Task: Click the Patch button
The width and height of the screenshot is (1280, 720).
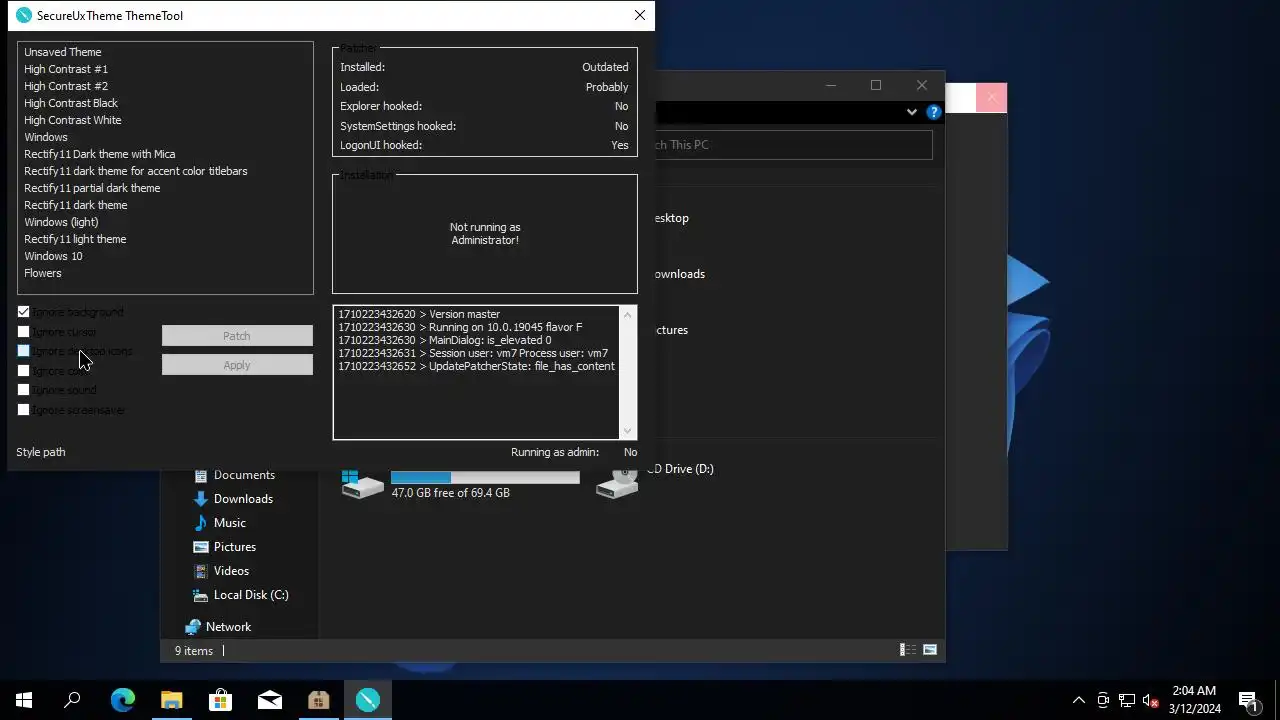Action: 237,336
